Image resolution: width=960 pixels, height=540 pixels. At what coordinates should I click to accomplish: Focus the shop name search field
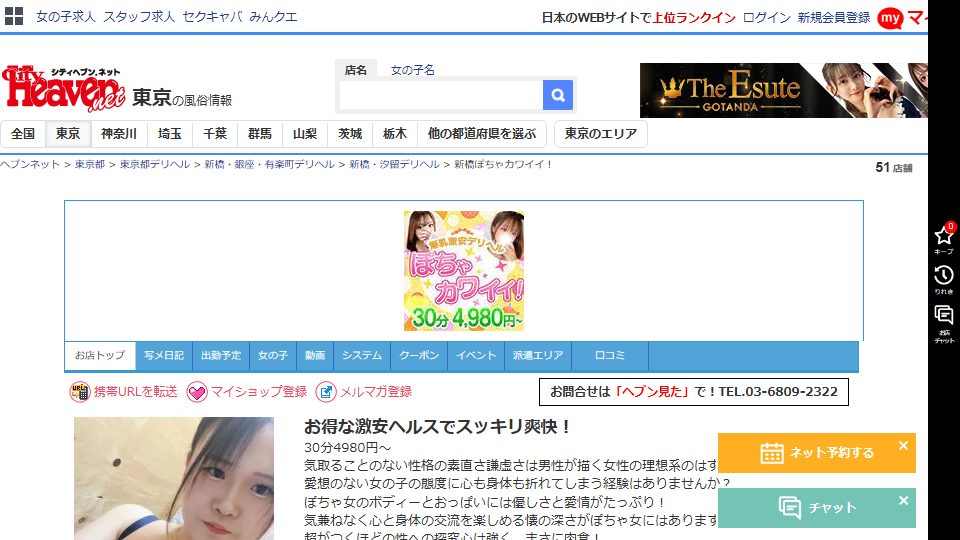point(441,95)
